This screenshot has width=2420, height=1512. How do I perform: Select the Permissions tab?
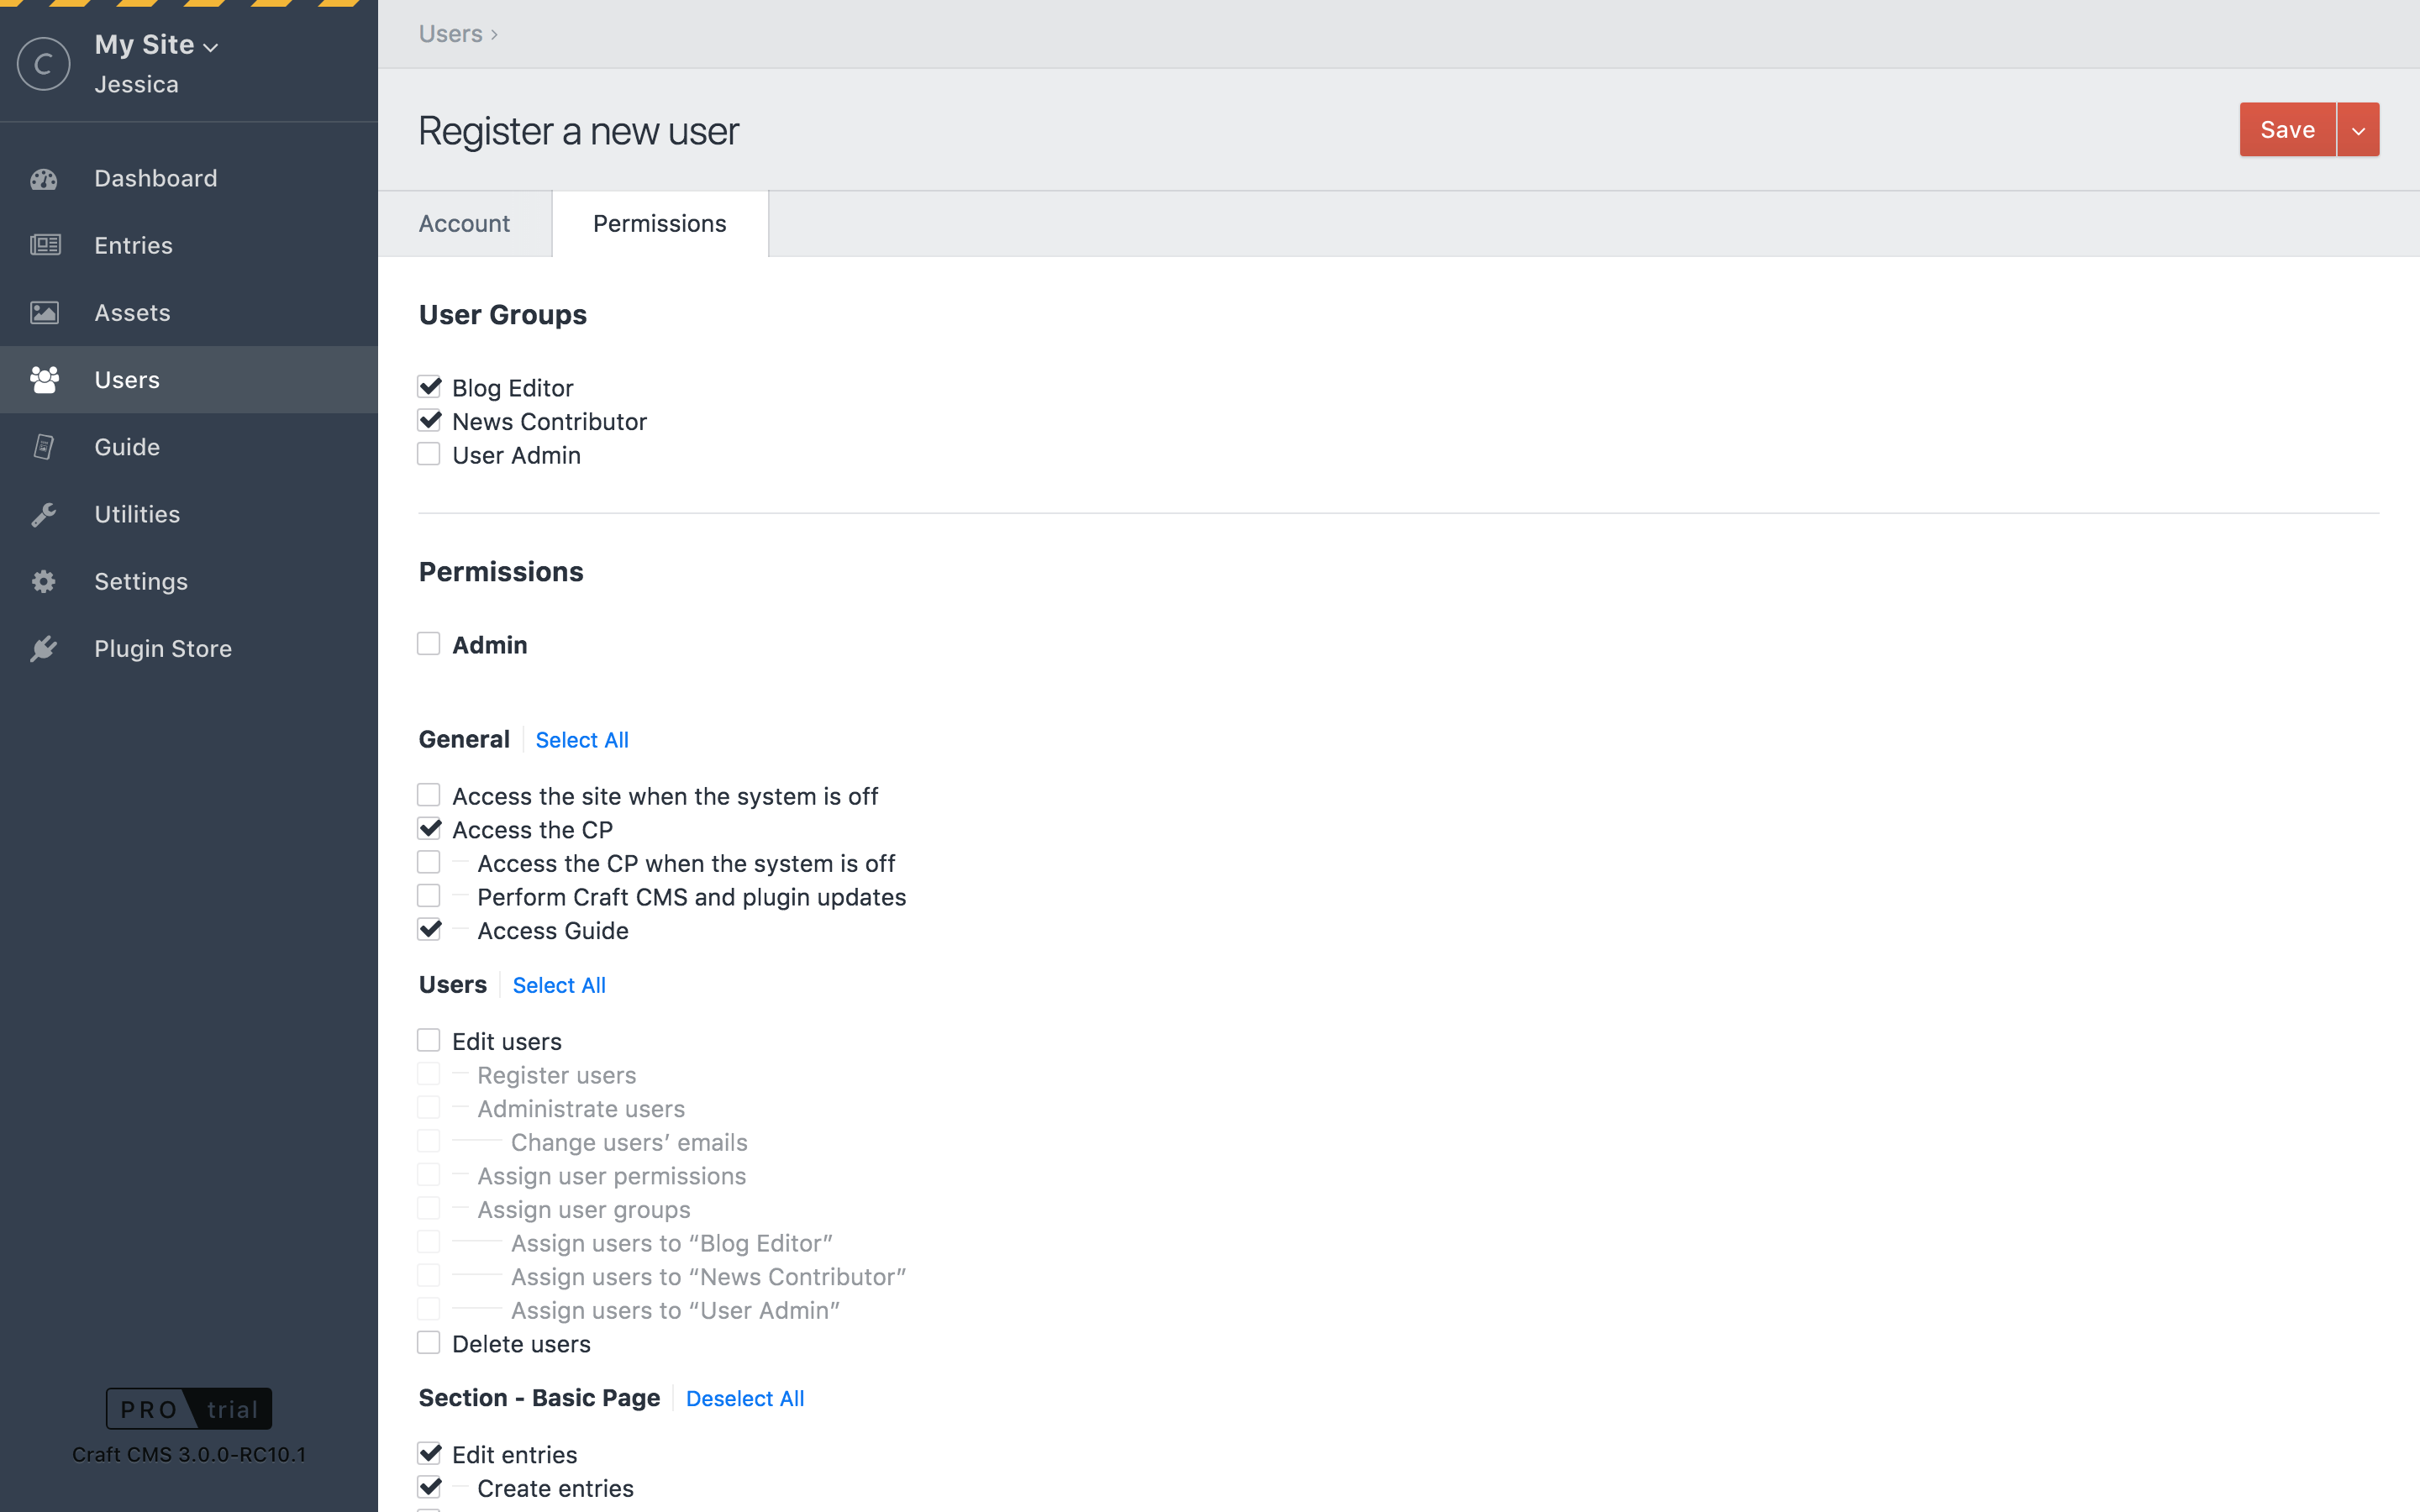click(x=660, y=223)
